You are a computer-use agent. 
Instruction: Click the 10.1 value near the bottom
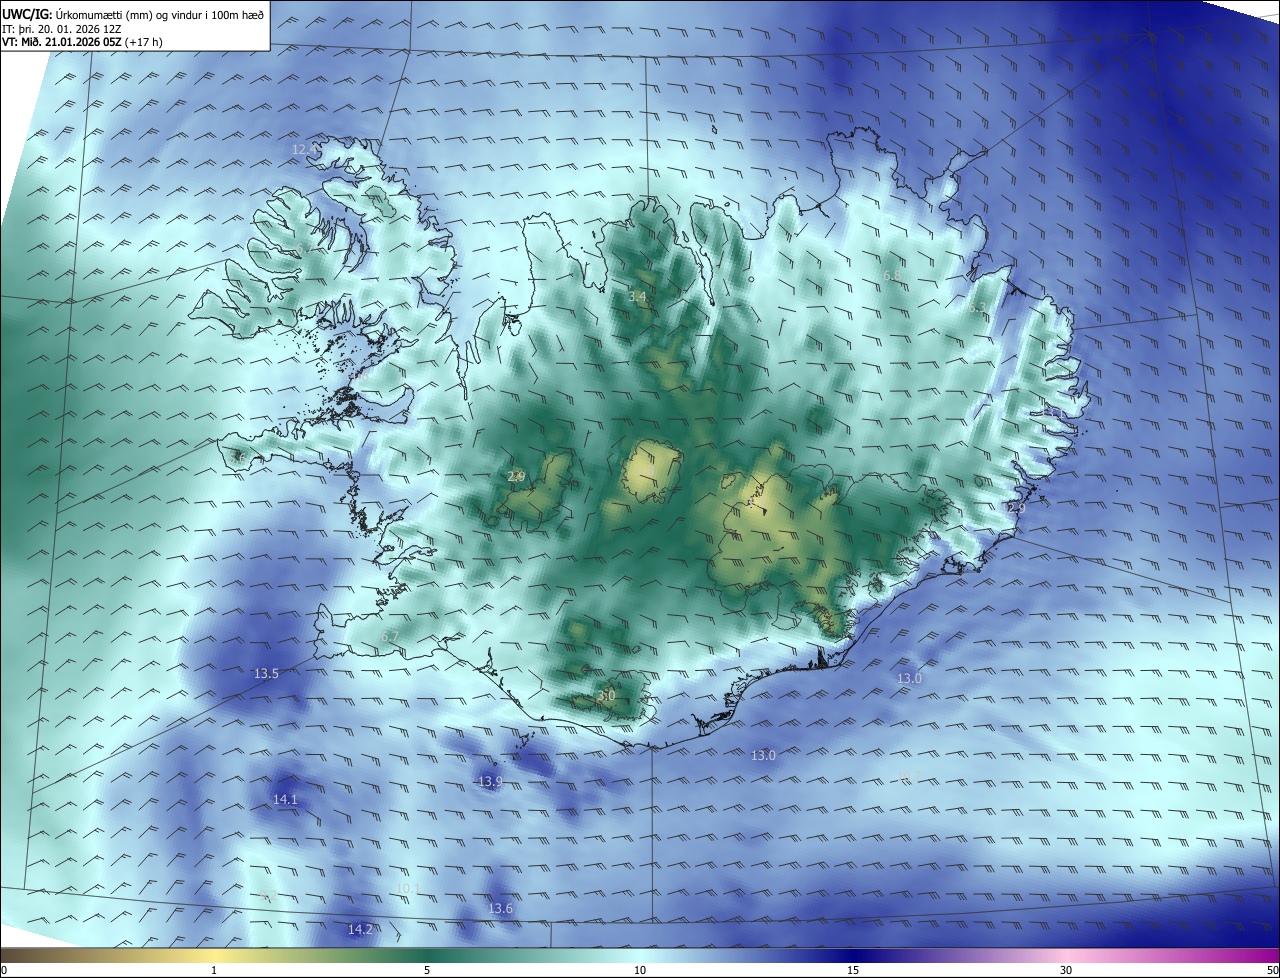408,888
